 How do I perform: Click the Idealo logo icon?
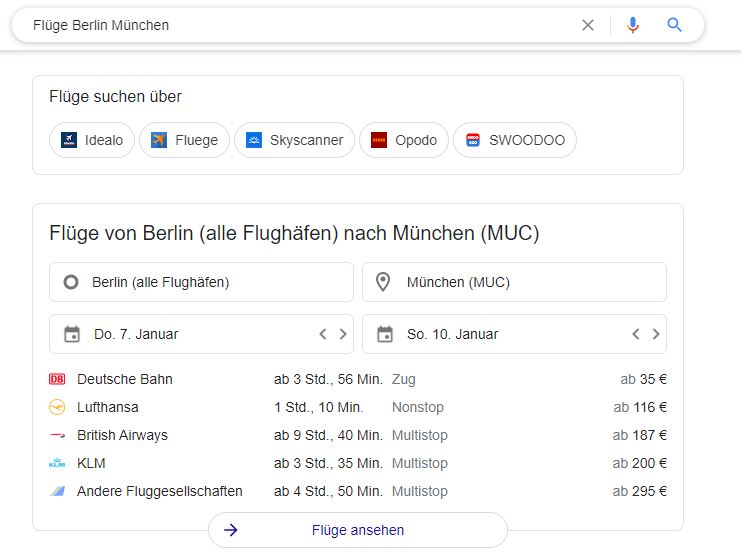pyautogui.click(x=69, y=140)
